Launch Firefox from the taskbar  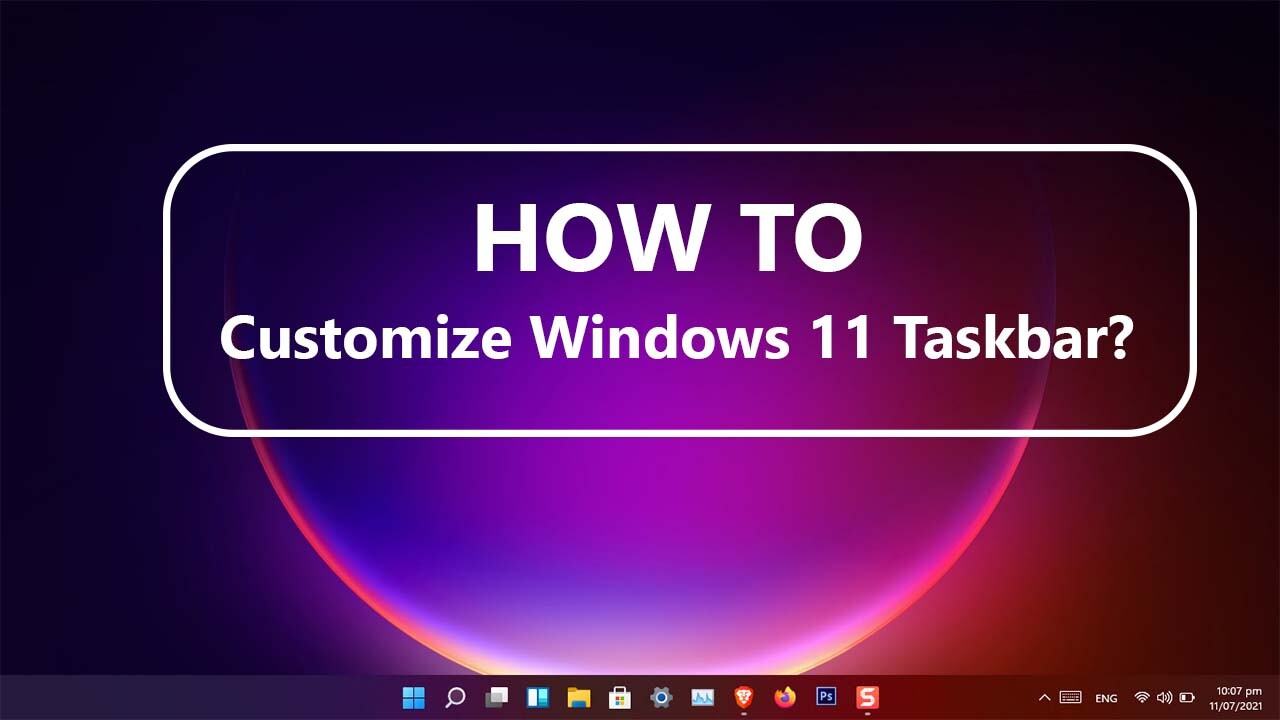pyautogui.click(x=785, y=697)
